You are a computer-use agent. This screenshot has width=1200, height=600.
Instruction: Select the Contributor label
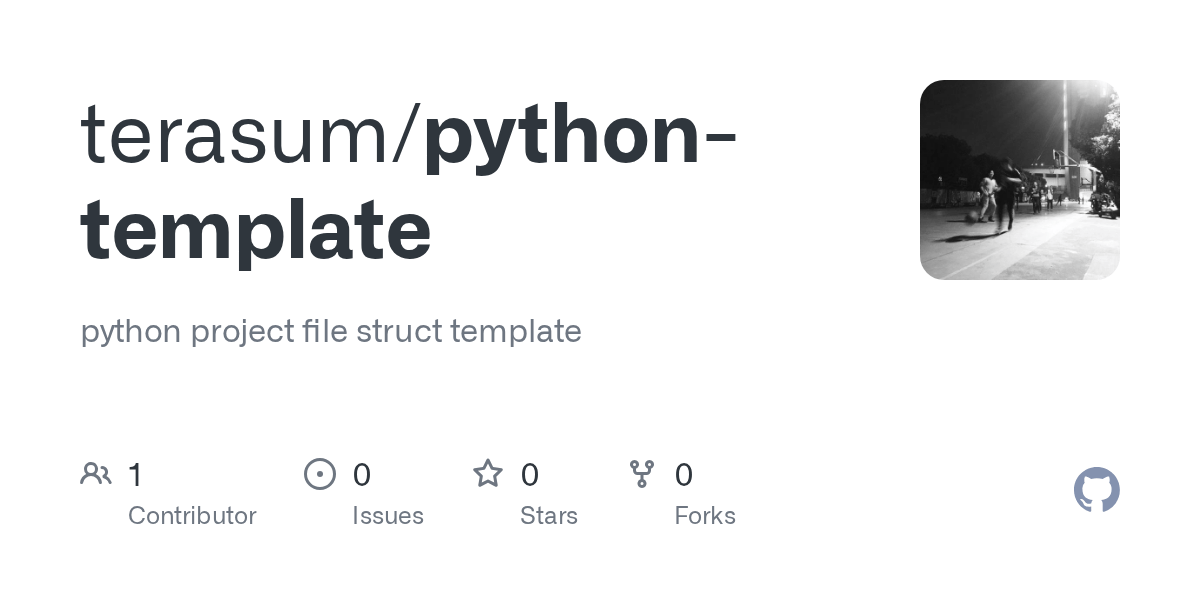192,516
